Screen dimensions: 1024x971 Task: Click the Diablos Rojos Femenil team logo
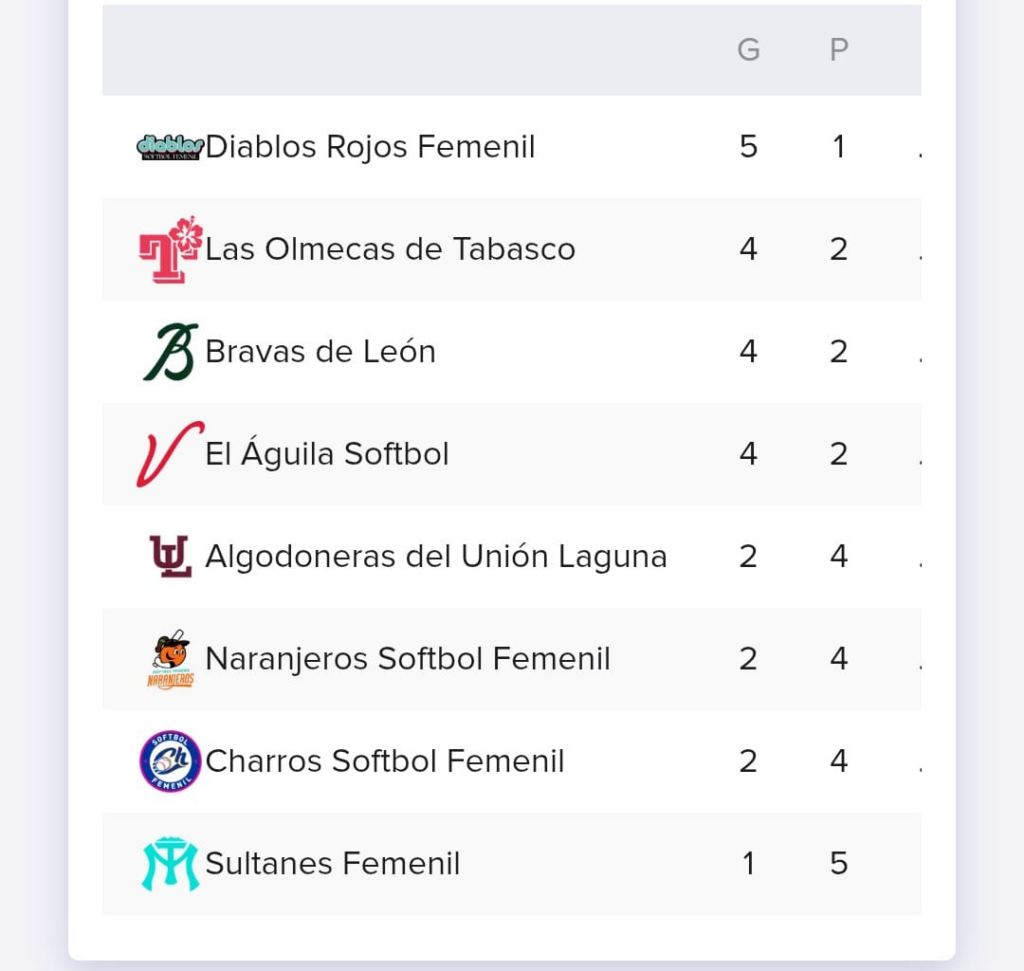pos(170,147)
